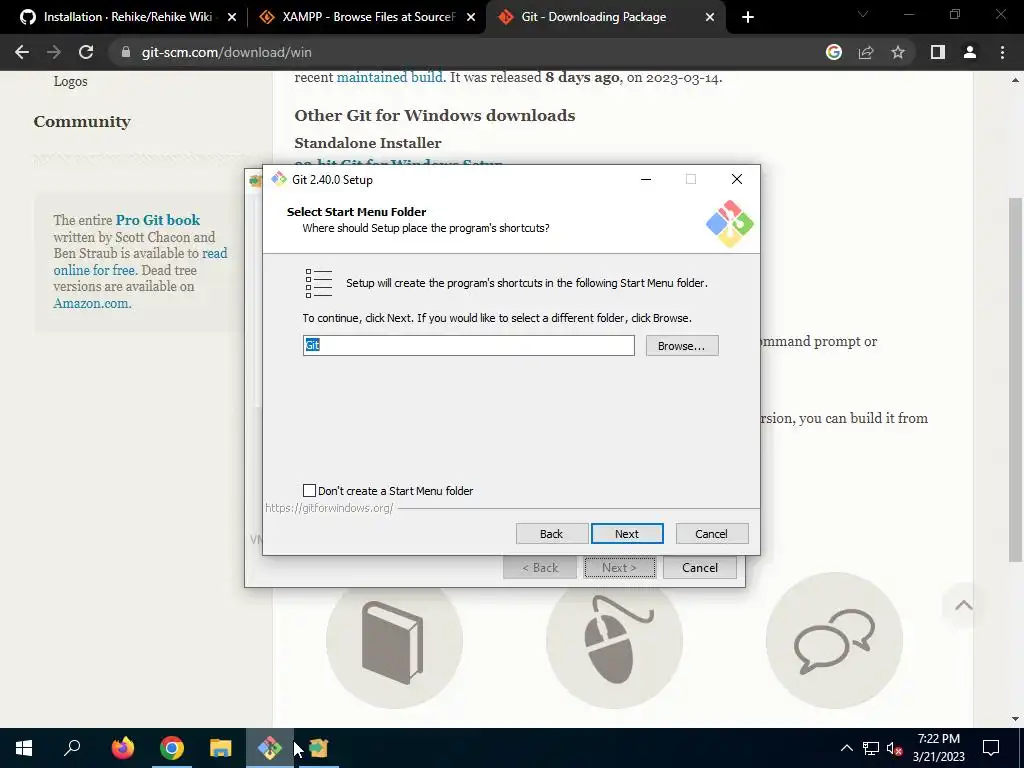The height and width of the screenshot is (768, 1024).
Task: Click the Git logo in the Git 2.40.0 Setup title bar
Action: [279, 179]
